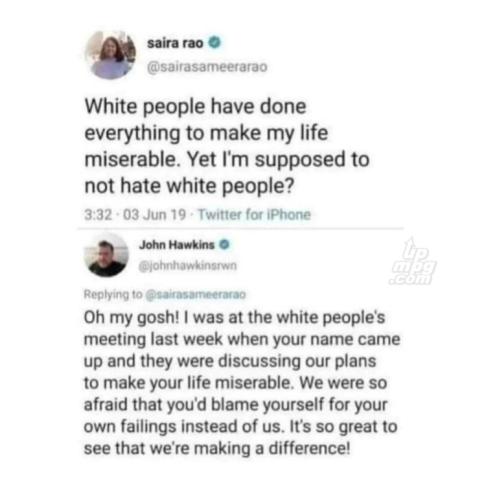Click the line "miserable. Yet I'm supposed to"
Viewport: 484px width, 500px height.
227,159
